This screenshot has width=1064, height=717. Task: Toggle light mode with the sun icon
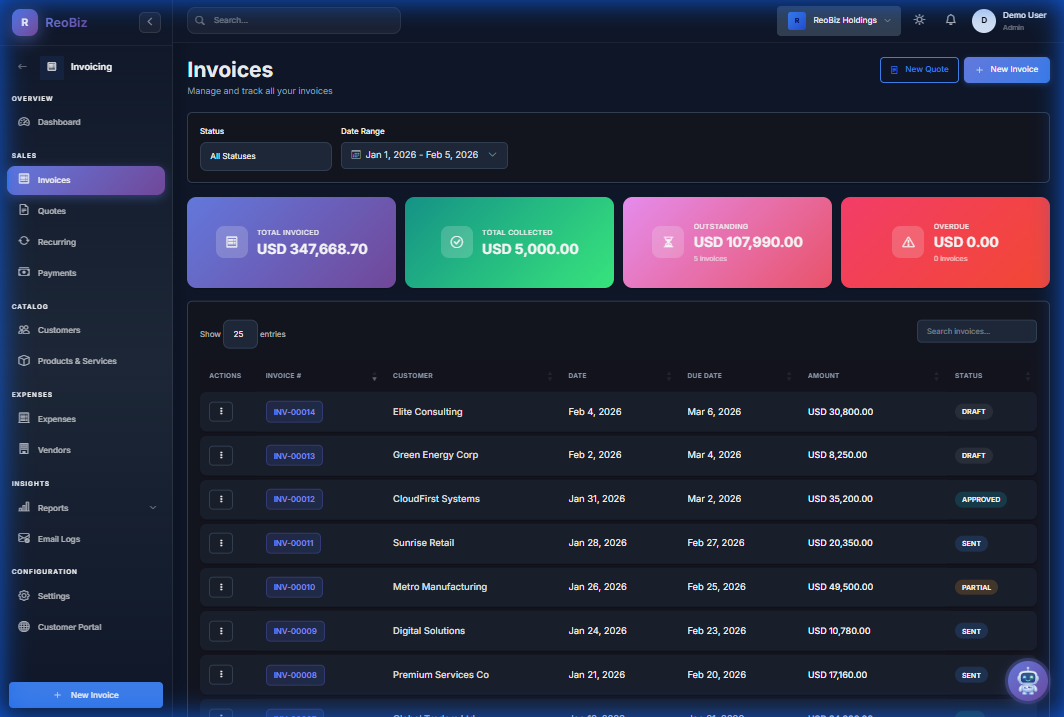point(919,18)
